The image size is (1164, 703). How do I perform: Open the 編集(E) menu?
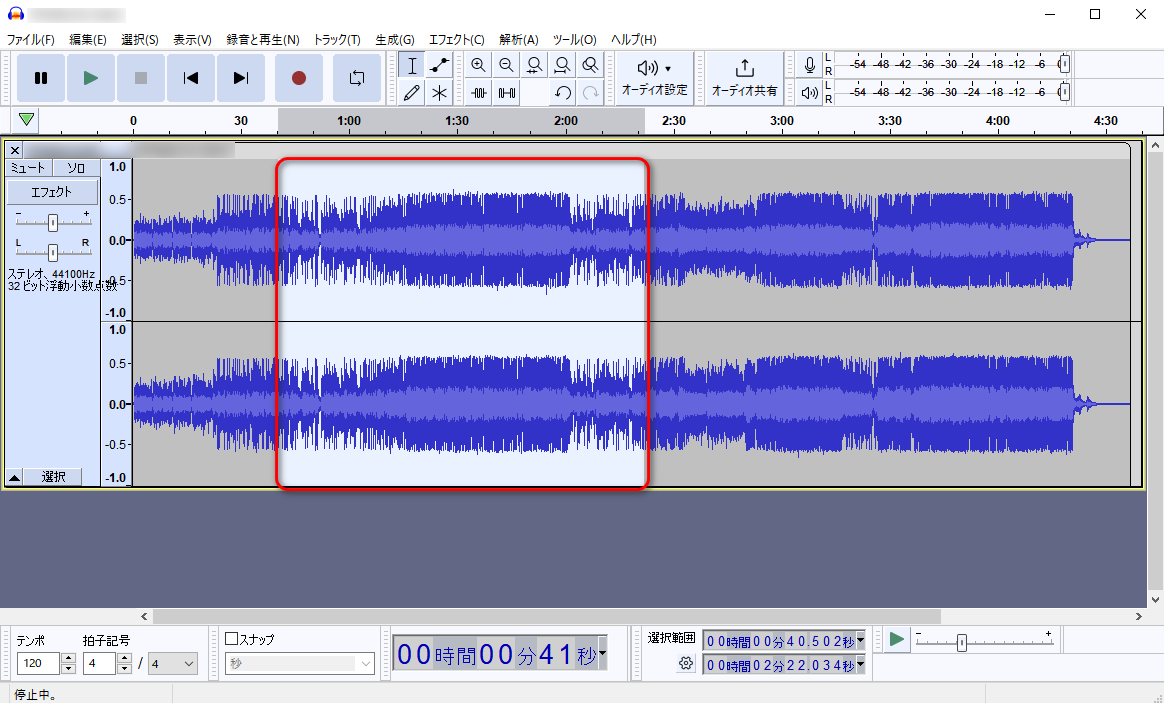[88, 39]
